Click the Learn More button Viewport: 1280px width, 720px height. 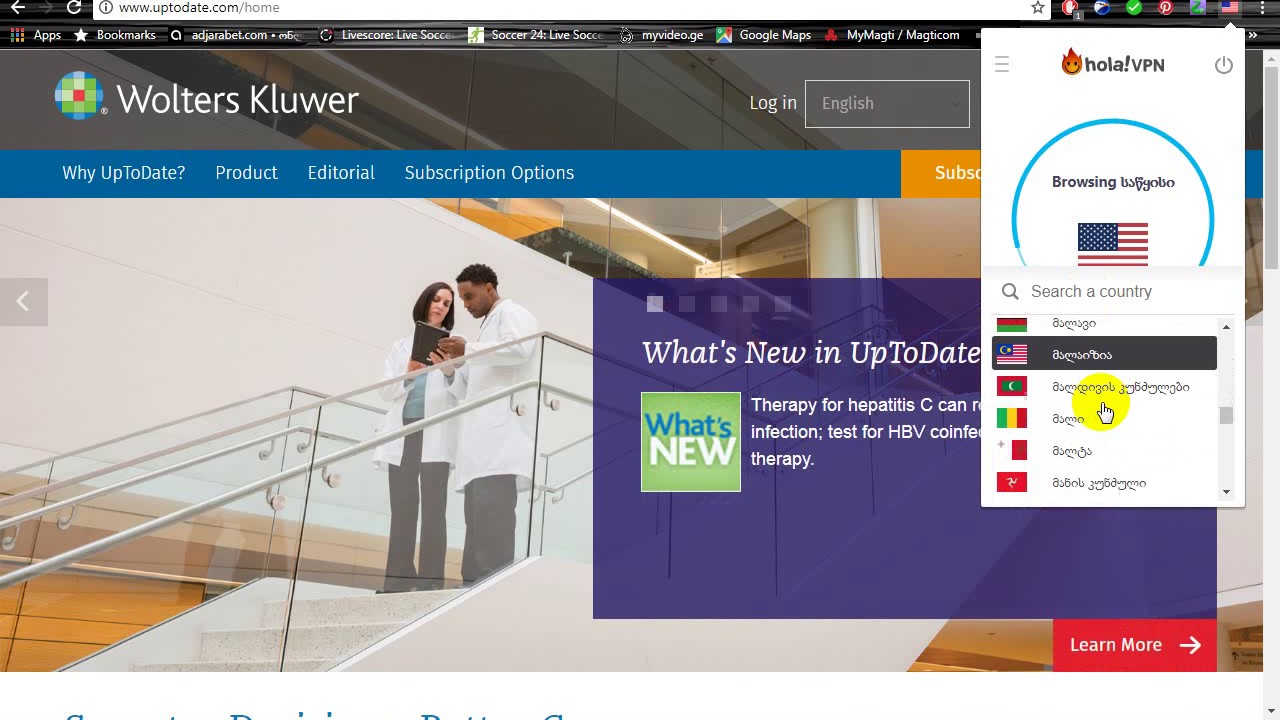[x=1135, y=645]
